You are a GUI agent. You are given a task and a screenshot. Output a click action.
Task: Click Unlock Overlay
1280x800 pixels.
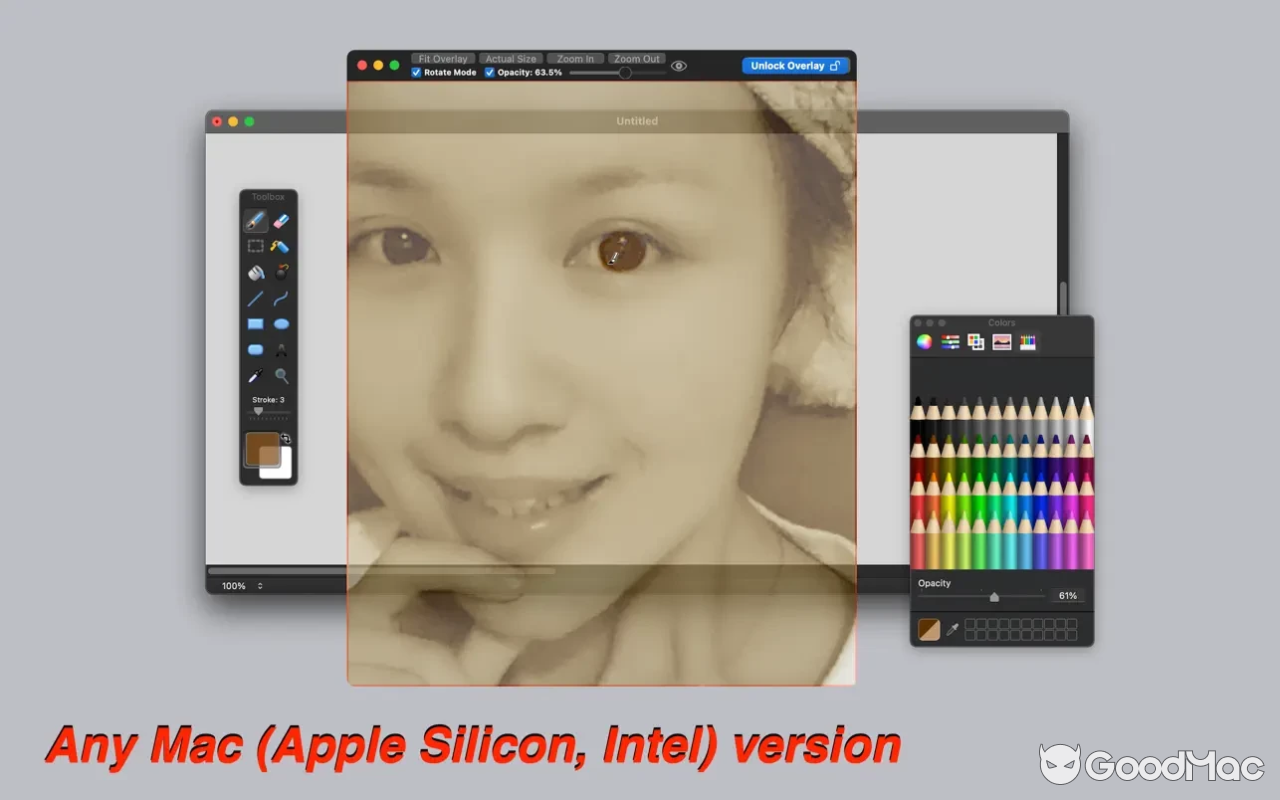(795, 65)
